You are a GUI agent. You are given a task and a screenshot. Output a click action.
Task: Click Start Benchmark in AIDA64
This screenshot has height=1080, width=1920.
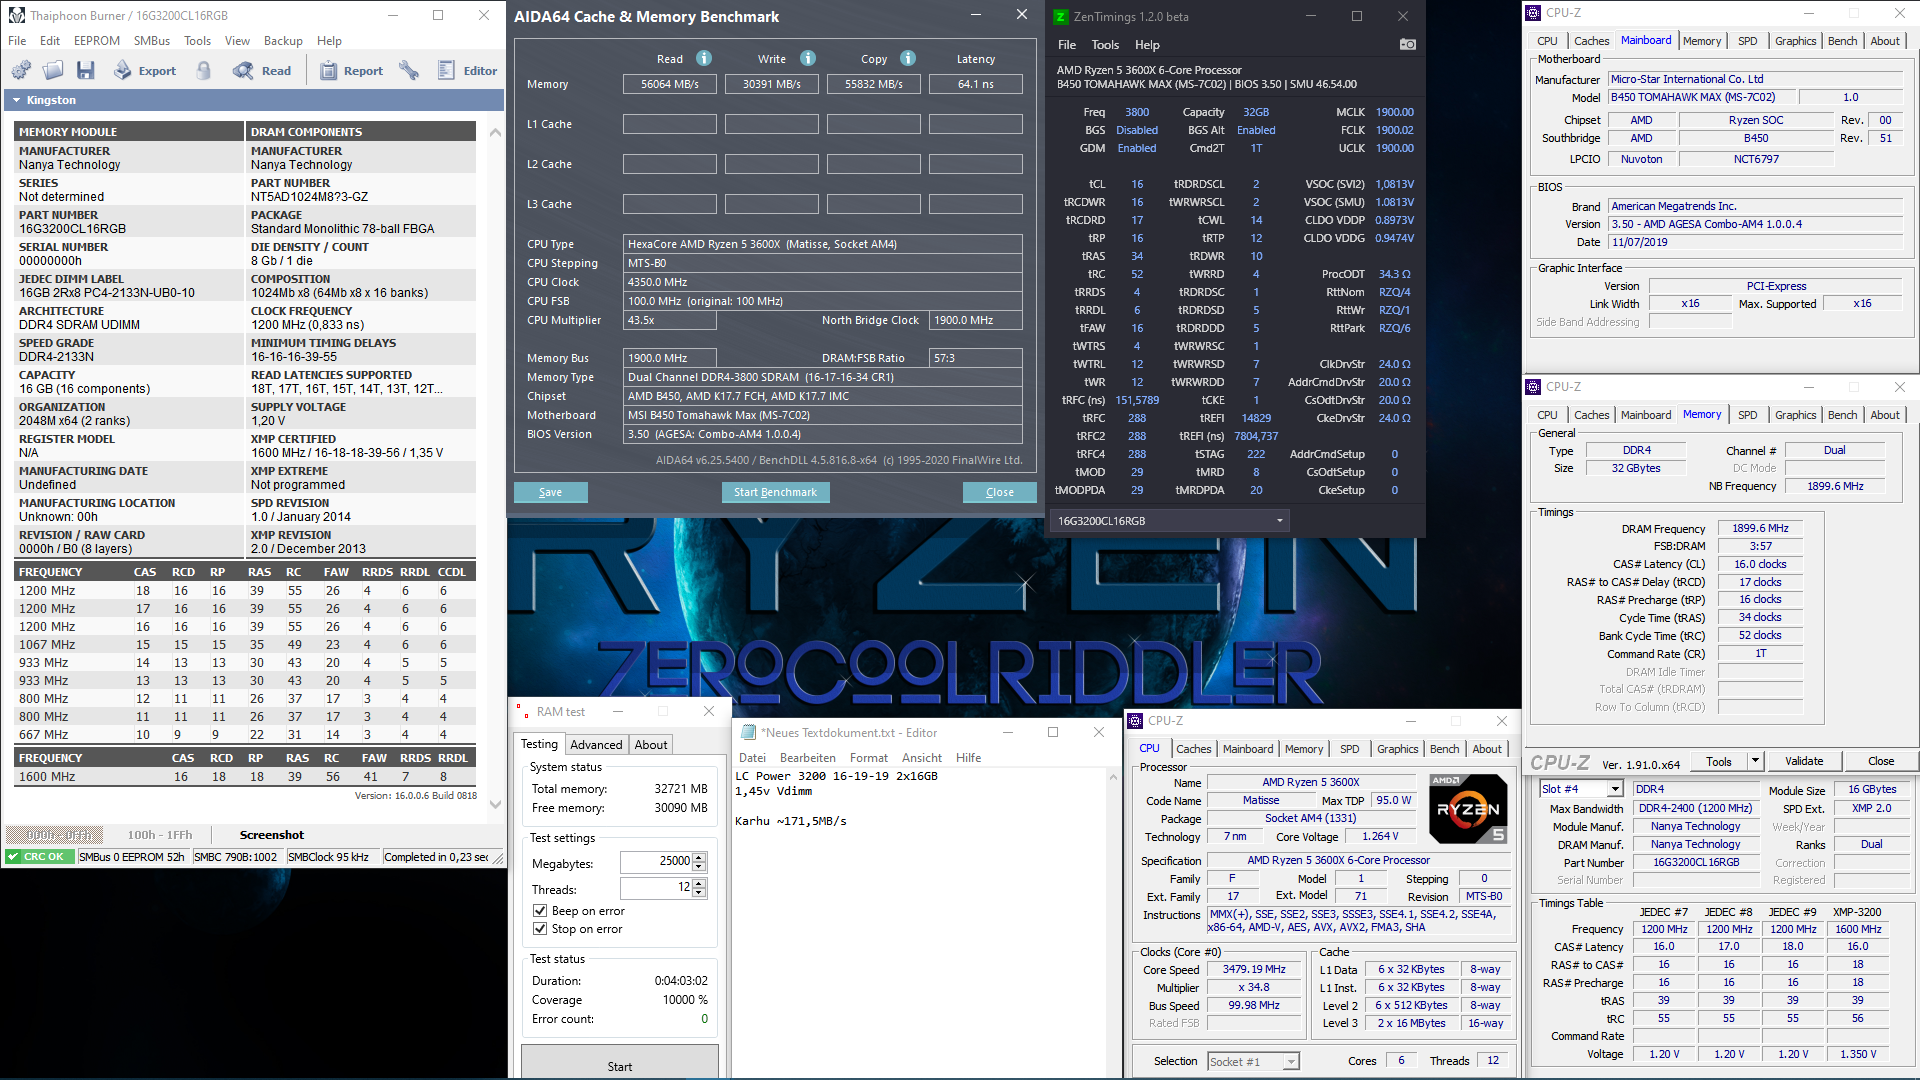[x=775, y=491]
